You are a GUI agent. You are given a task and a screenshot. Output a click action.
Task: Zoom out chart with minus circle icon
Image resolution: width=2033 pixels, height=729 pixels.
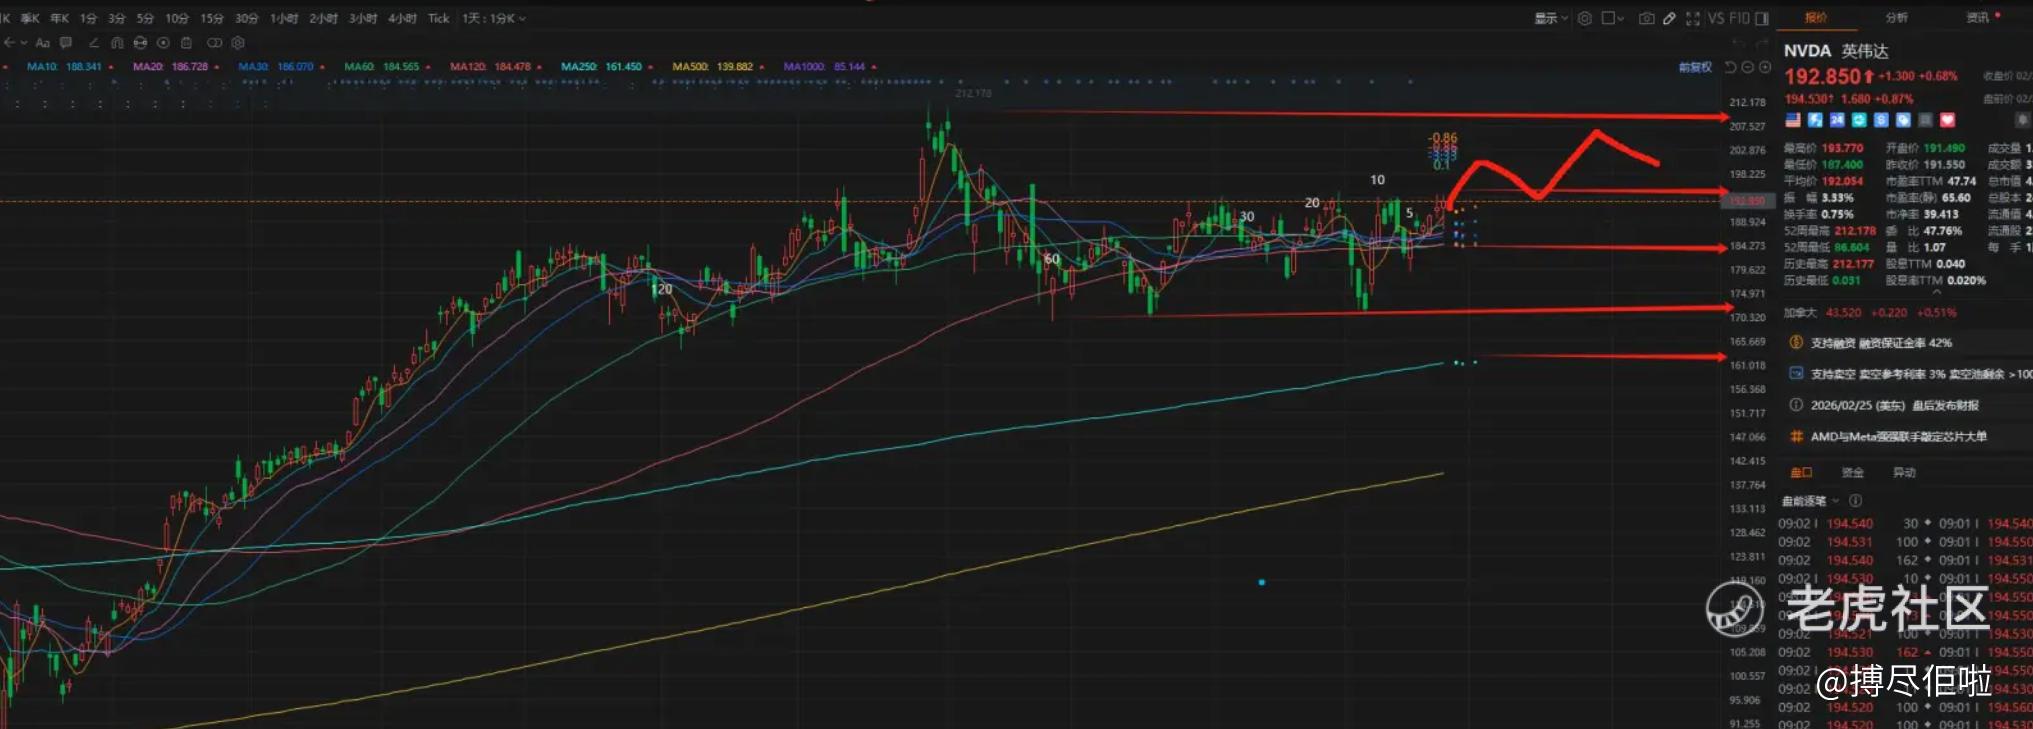point(1747,67)
